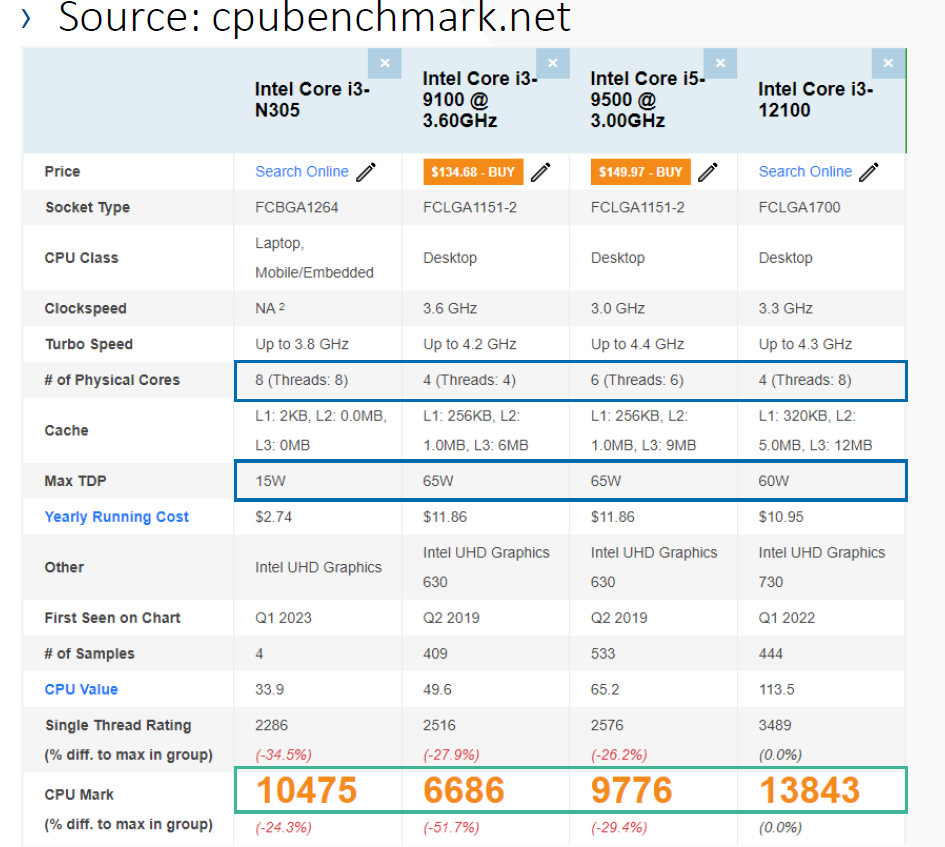Image resolution: width=945 pixels, height=847 pixels.
Task: Click single thread rating 2286
Action: pos(271,725)
